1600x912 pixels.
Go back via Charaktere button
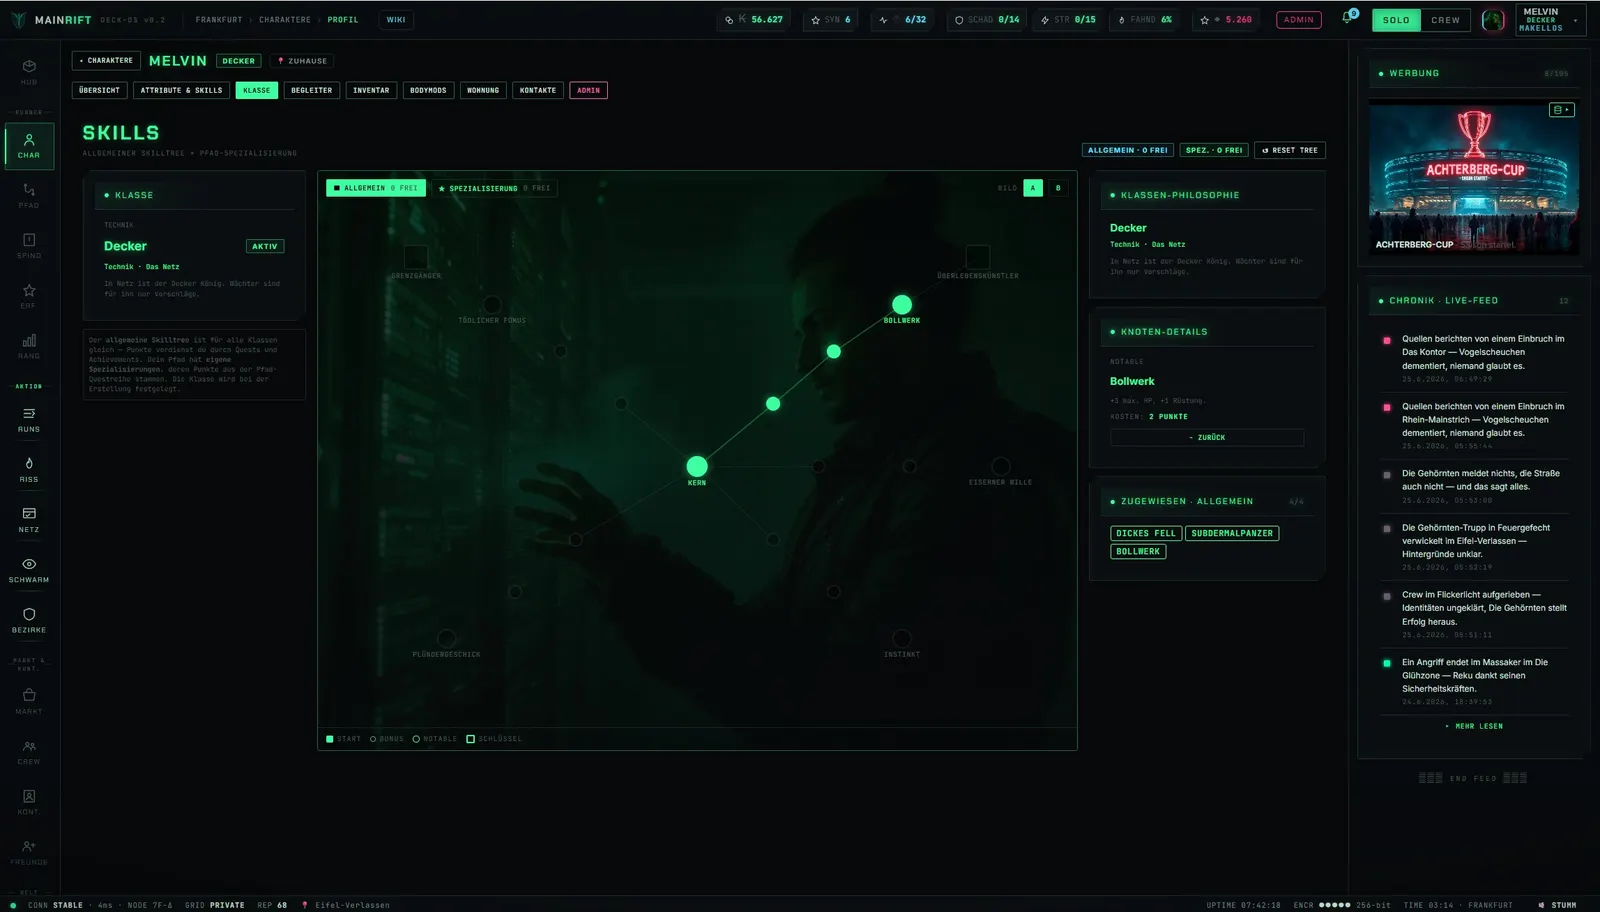[106, 61]
